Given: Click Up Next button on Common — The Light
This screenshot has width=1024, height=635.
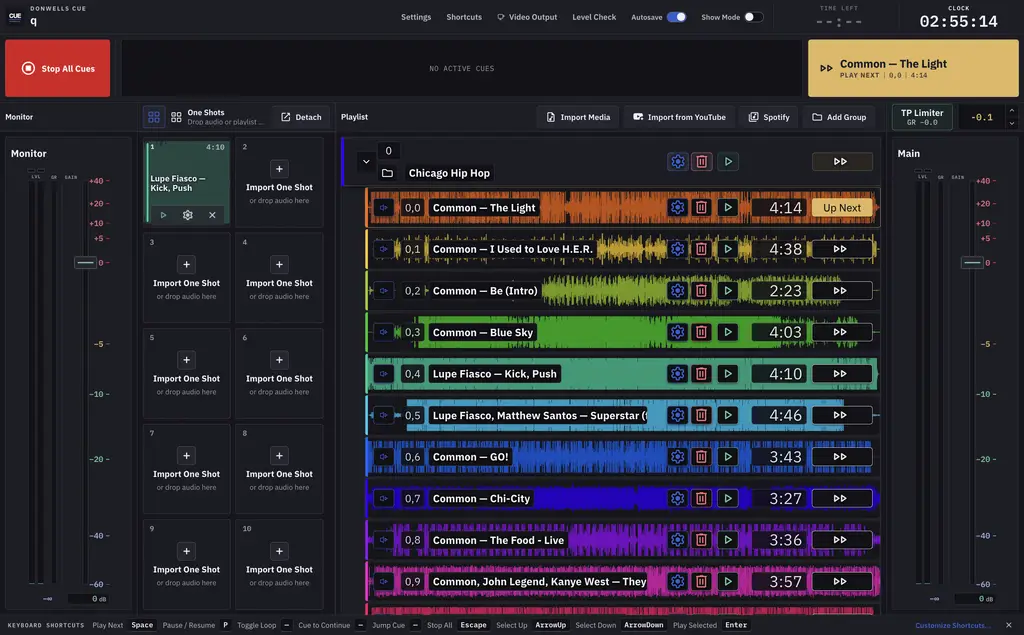Looking at the screenshot, I should pos(842,208).
